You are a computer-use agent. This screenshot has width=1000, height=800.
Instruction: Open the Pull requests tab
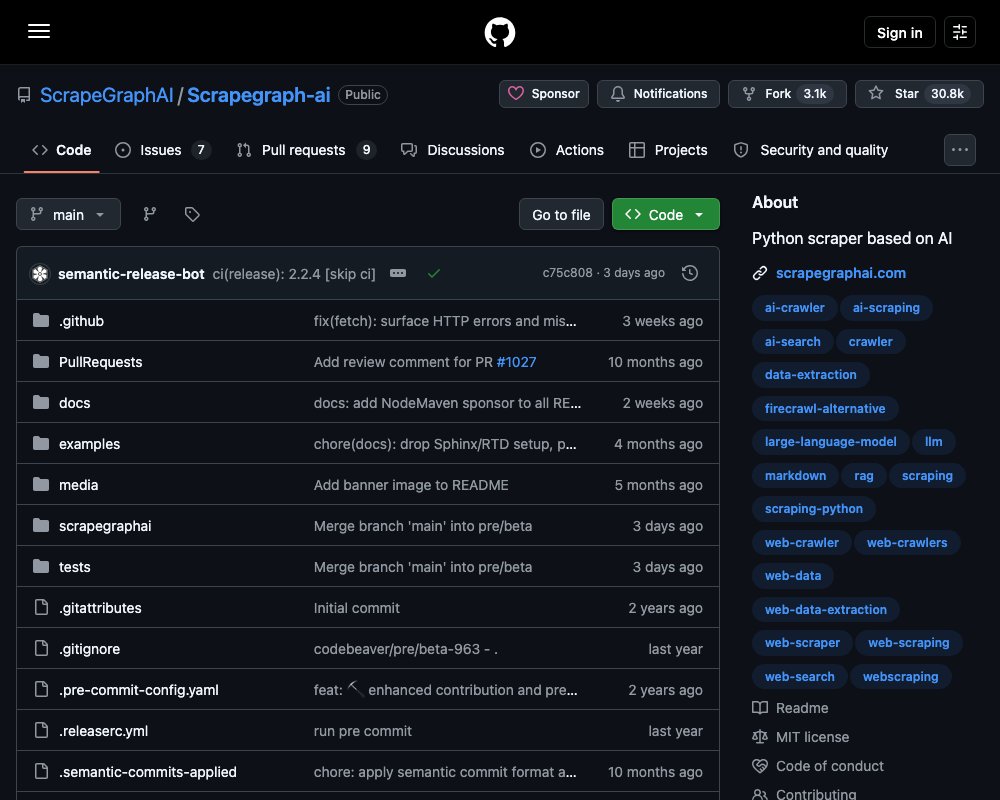(306, 150)
